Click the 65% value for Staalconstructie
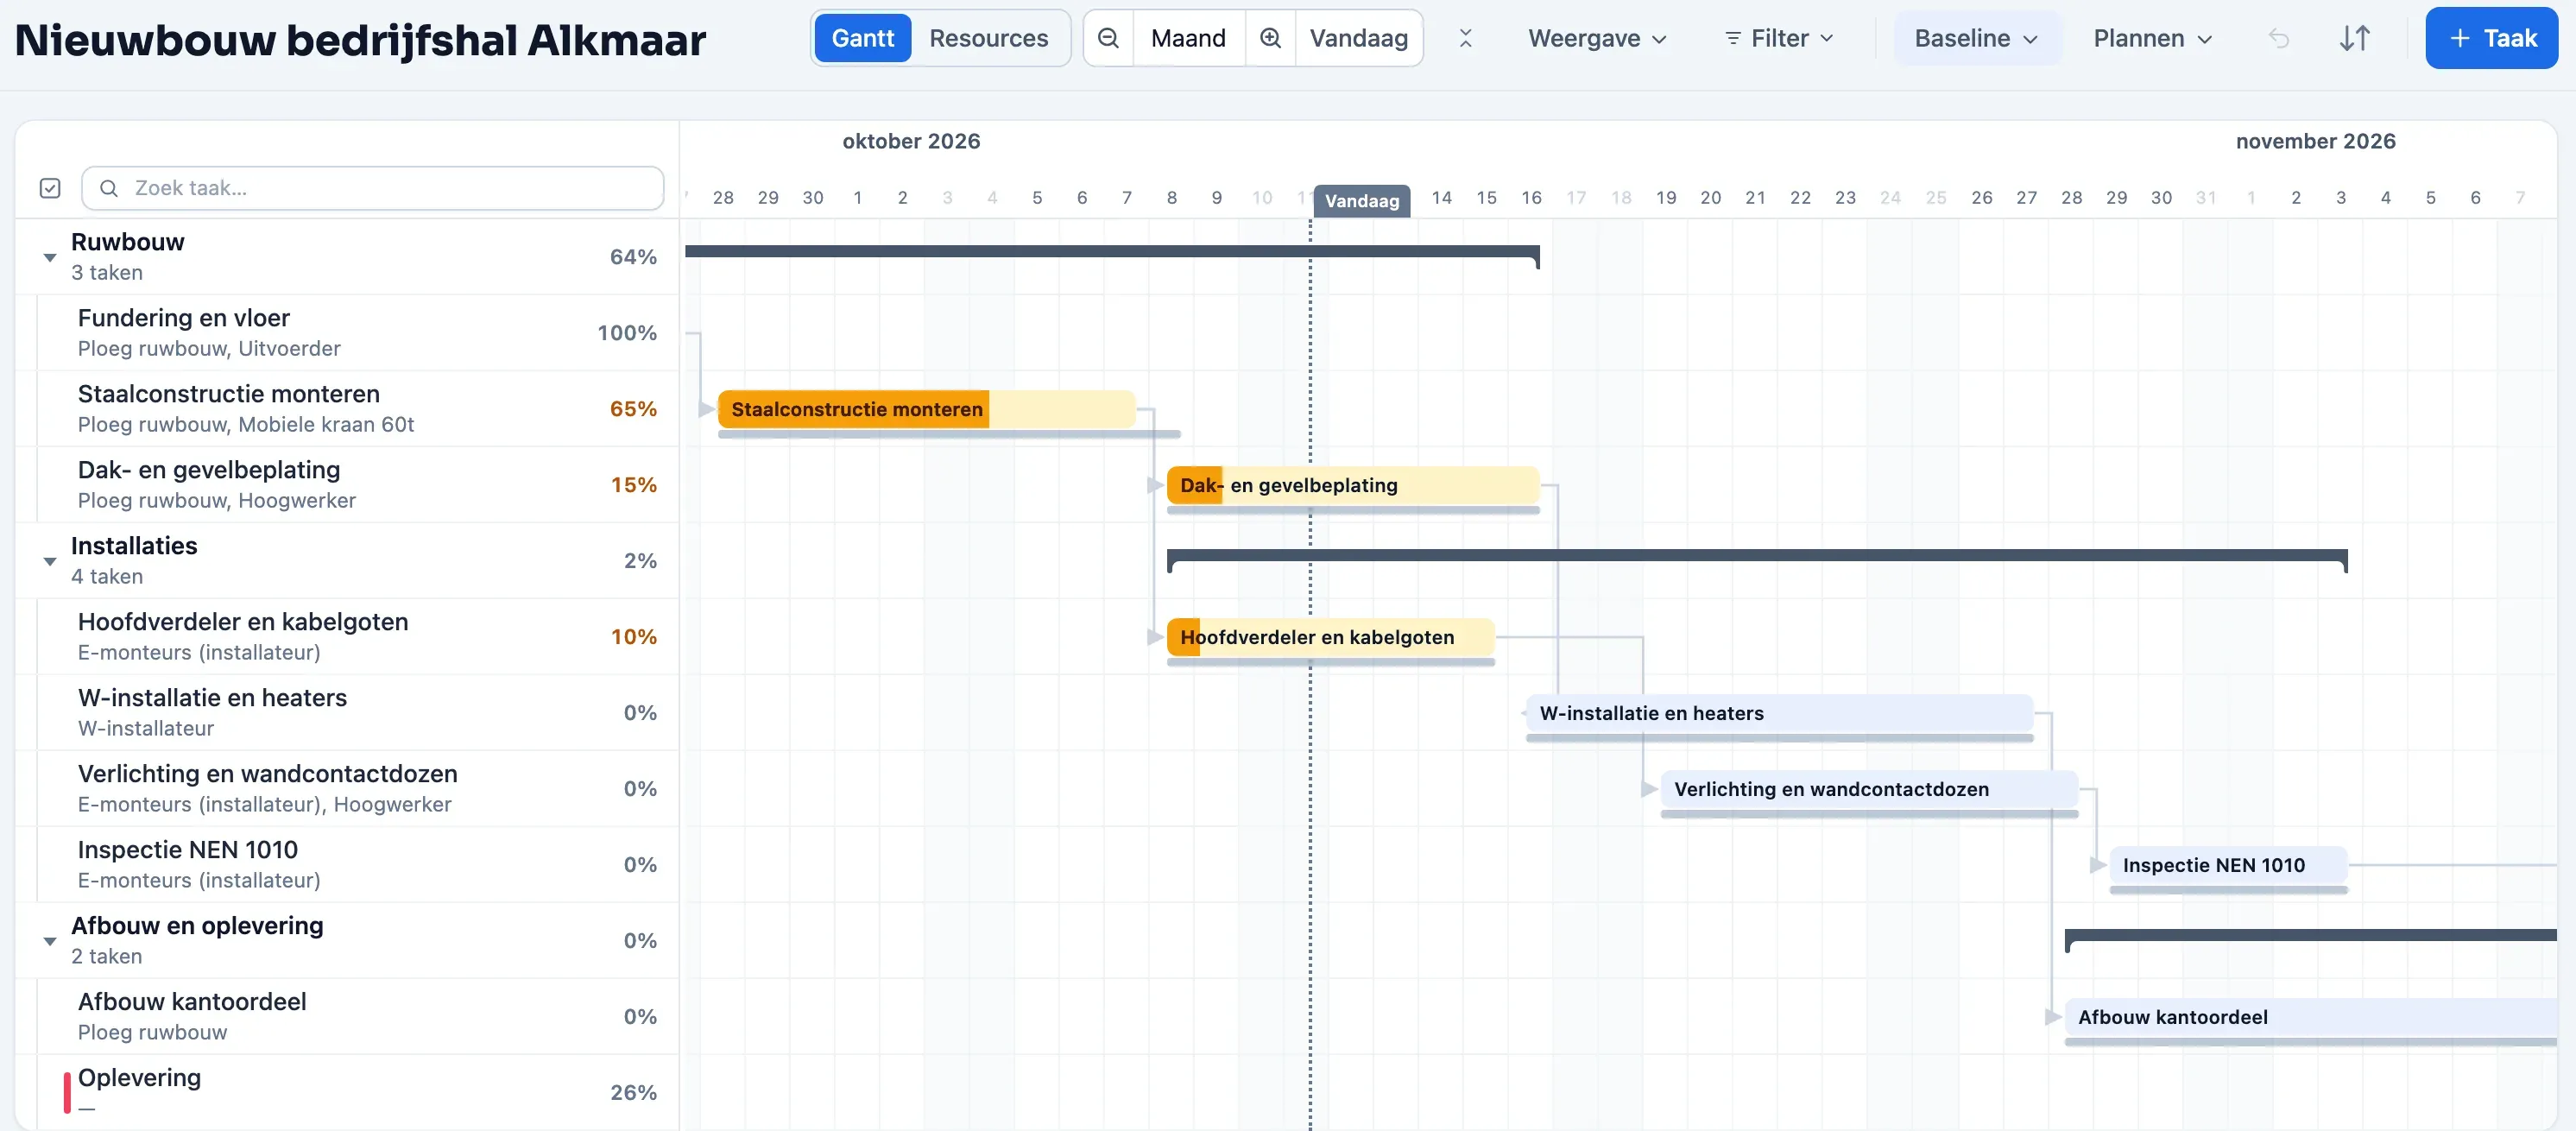 pos(633,409)
